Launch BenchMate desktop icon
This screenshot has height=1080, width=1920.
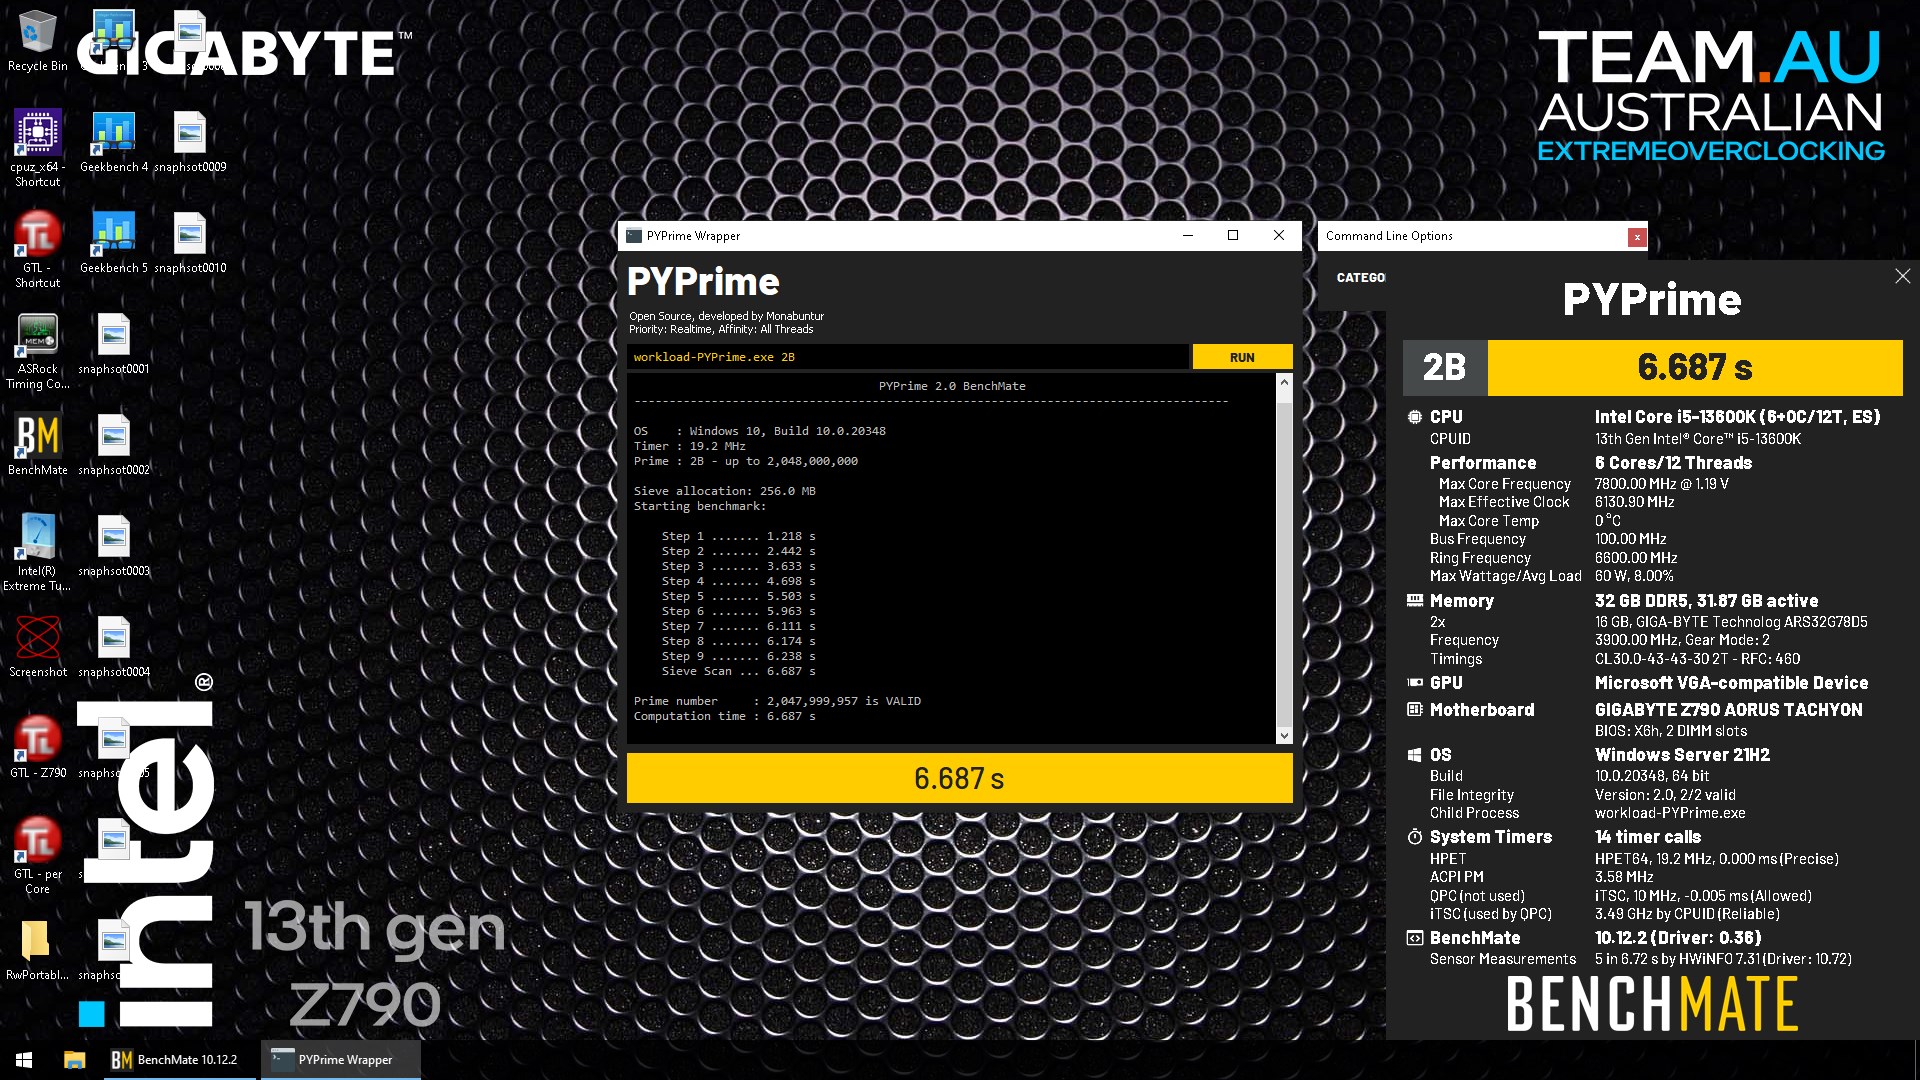coord(37,445)
